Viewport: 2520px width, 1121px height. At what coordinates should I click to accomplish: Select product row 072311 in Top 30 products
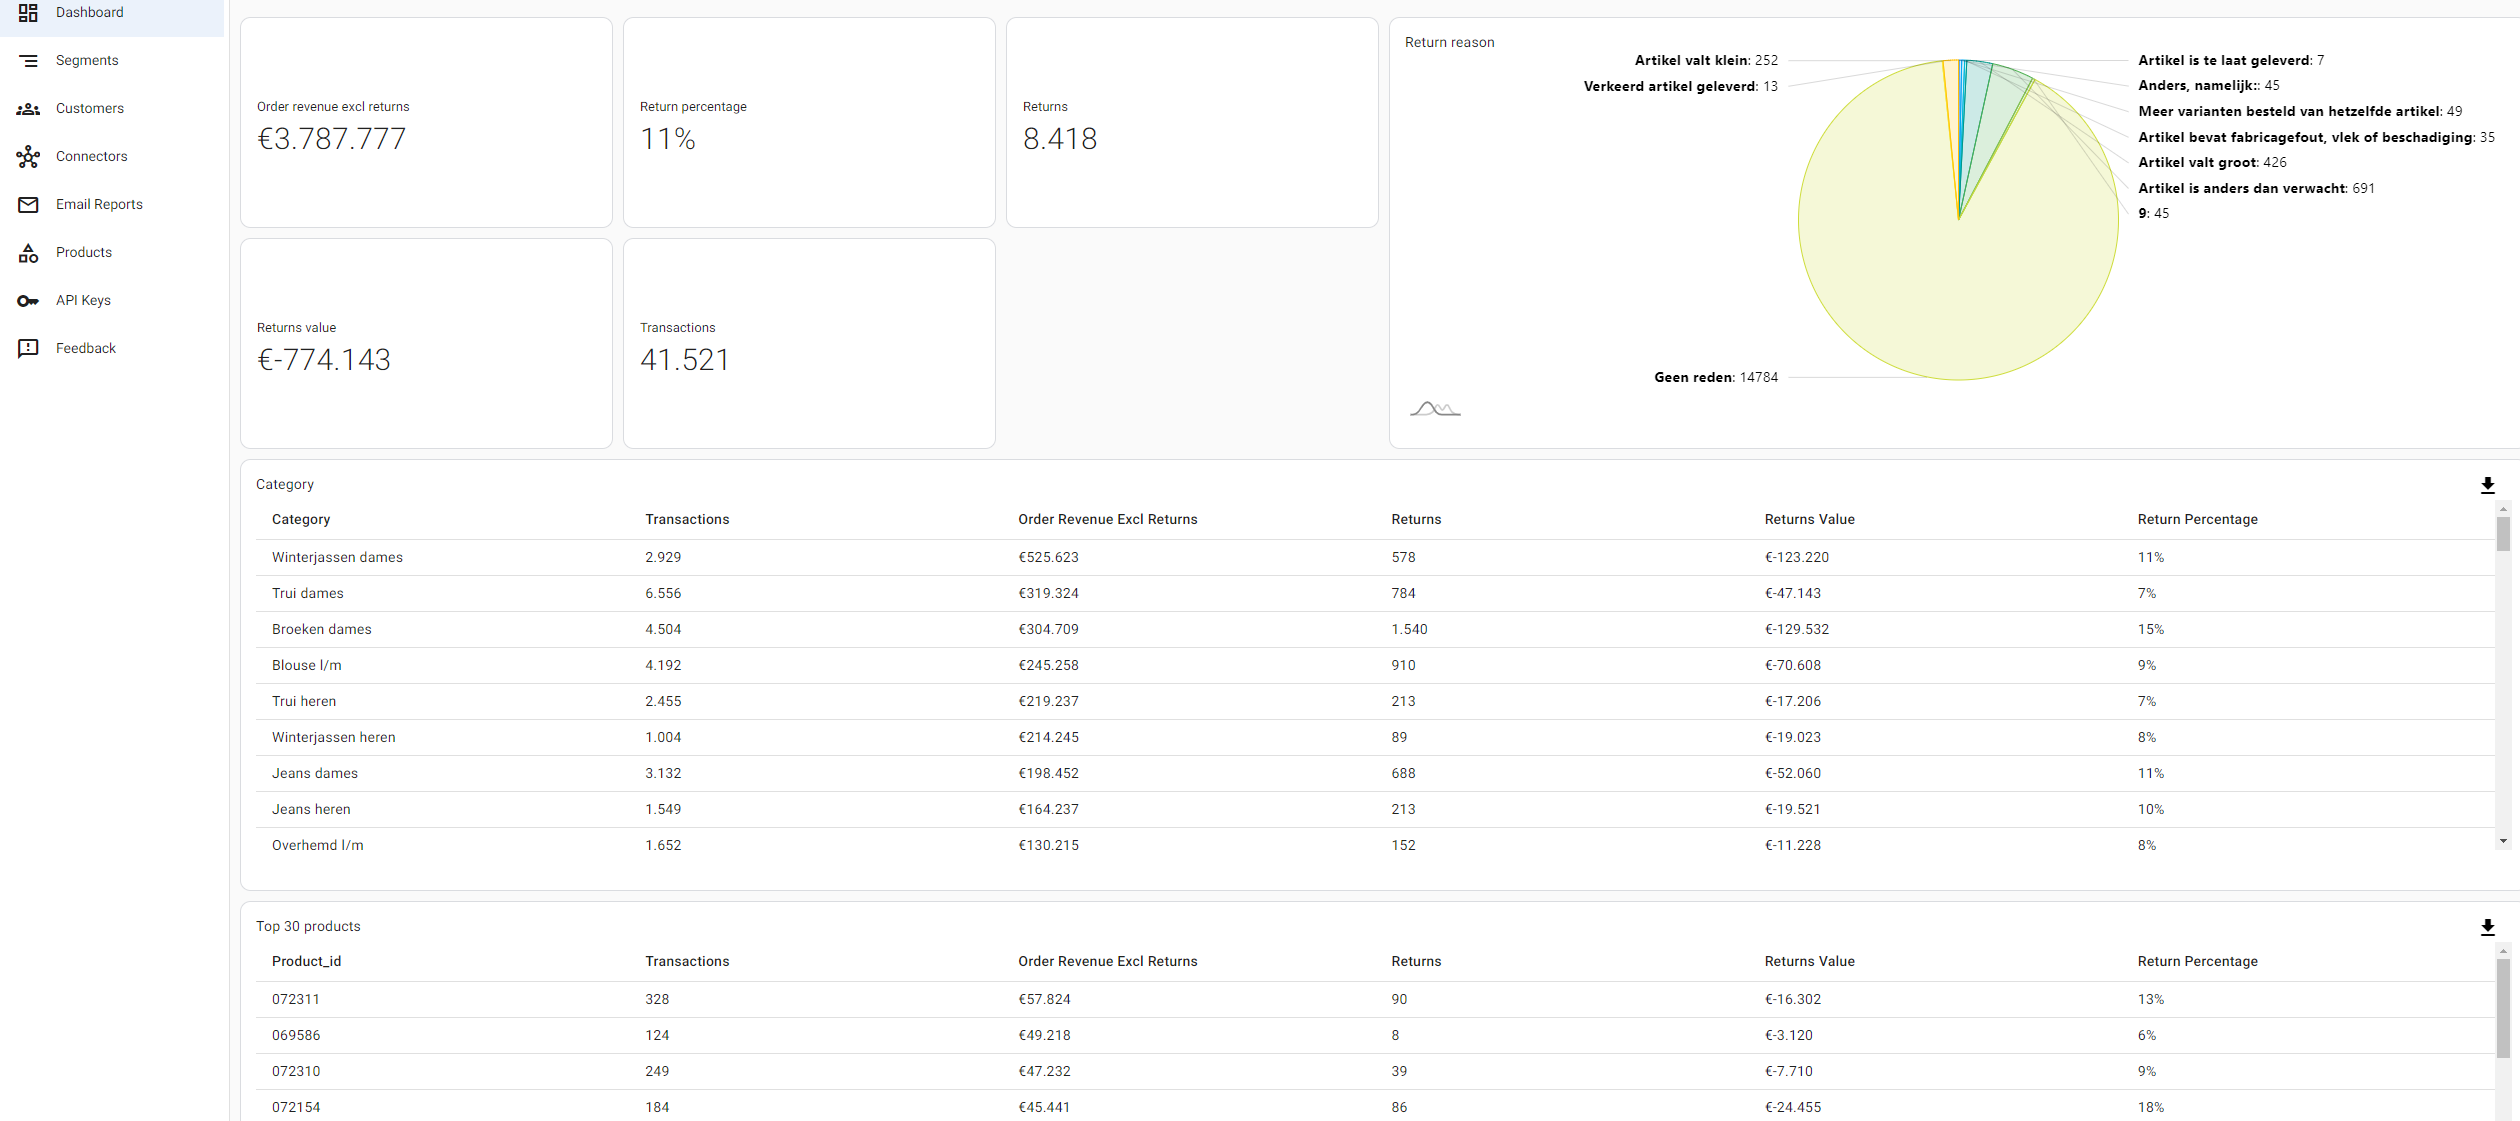click(x=296, y=999)
